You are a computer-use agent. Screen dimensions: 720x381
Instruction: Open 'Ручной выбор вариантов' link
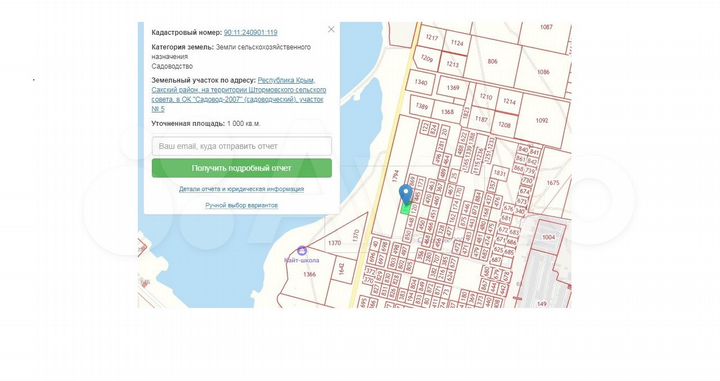(x=242, y=205)
